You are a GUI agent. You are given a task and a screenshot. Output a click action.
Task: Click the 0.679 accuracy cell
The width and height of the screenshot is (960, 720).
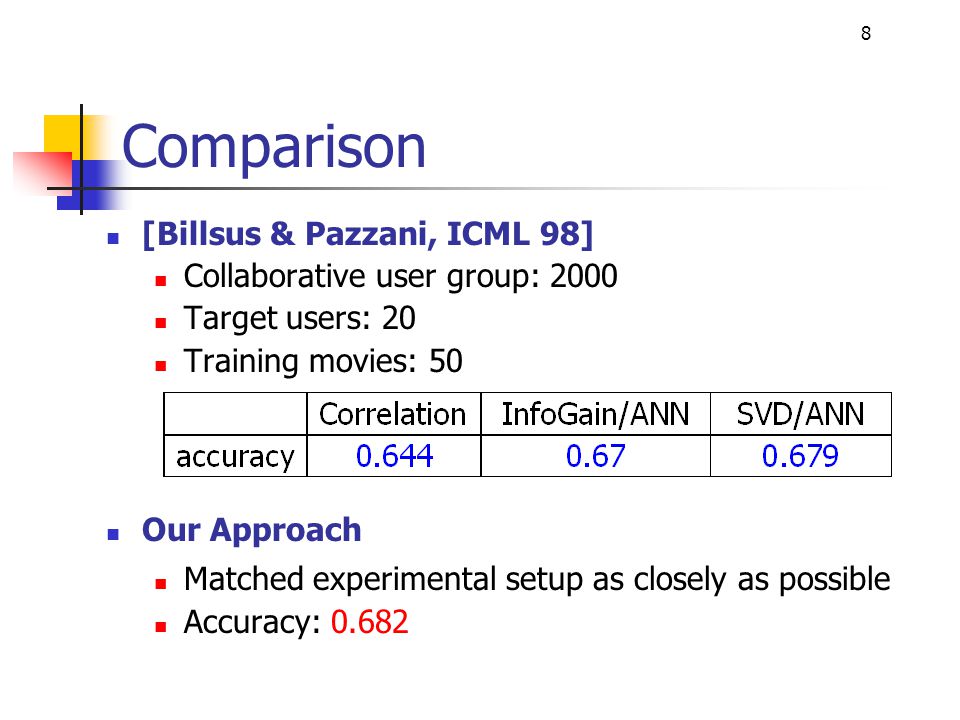tap(801, 456)
